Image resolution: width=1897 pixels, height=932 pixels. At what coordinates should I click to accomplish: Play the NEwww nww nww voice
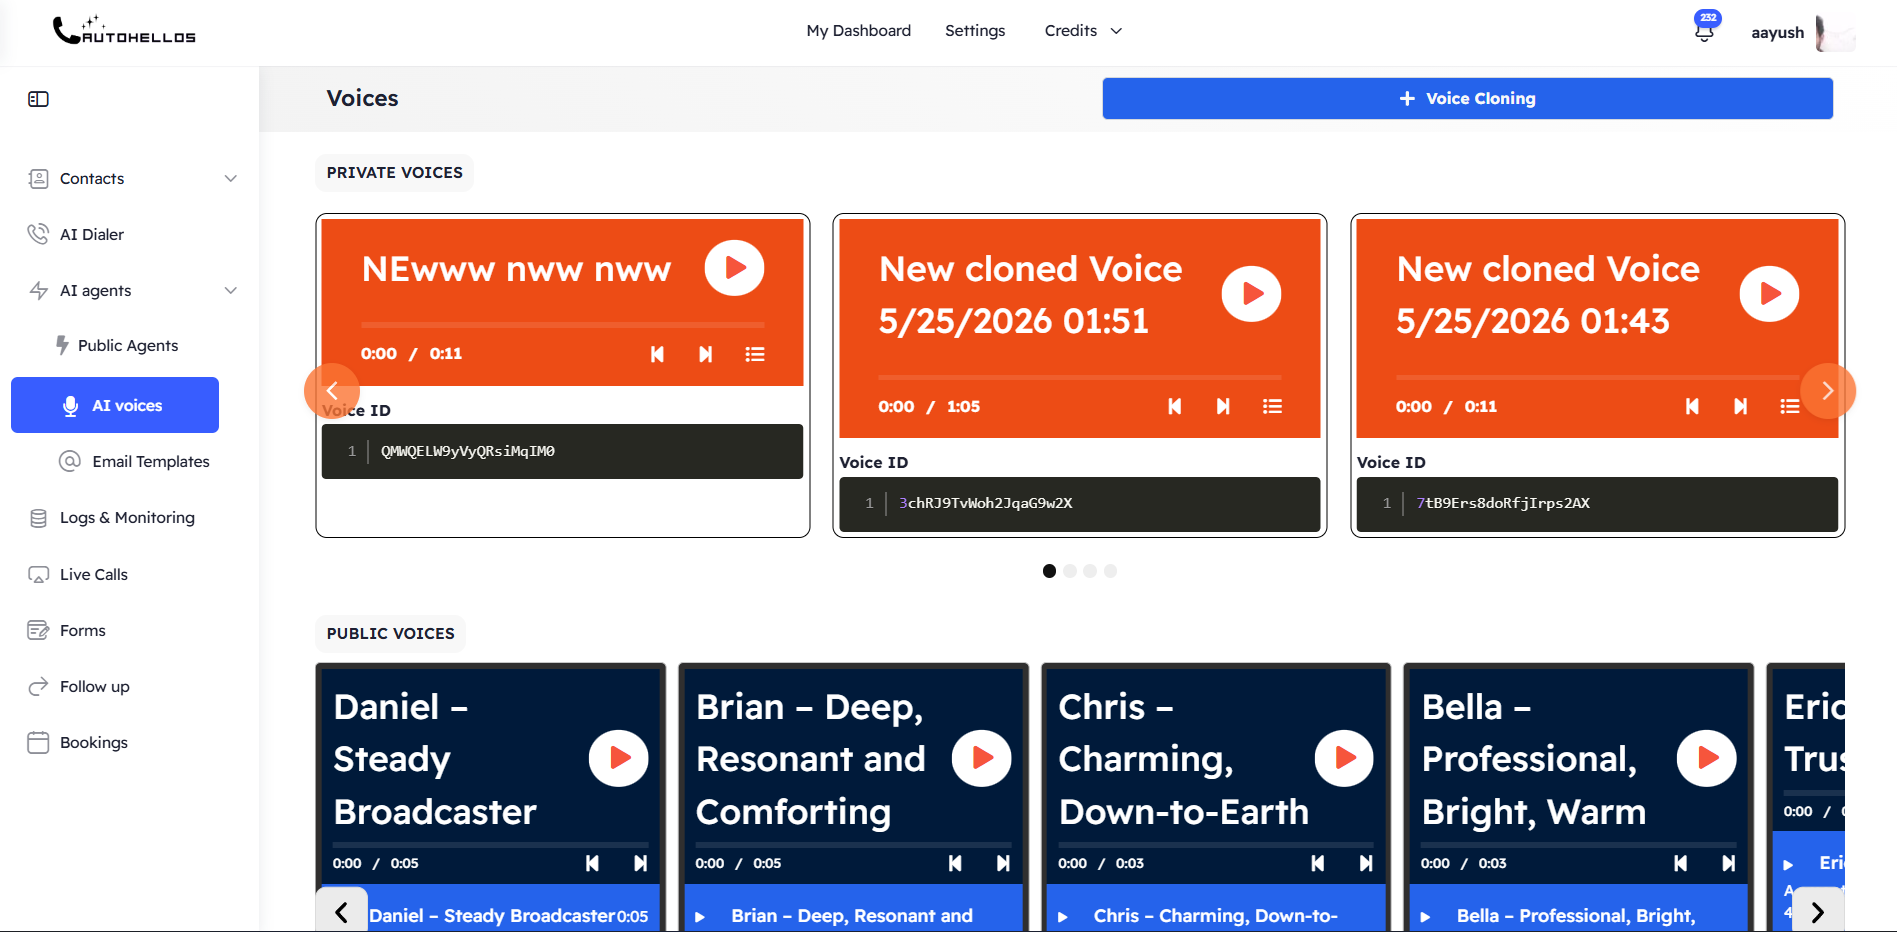click(x=734, y=268)
